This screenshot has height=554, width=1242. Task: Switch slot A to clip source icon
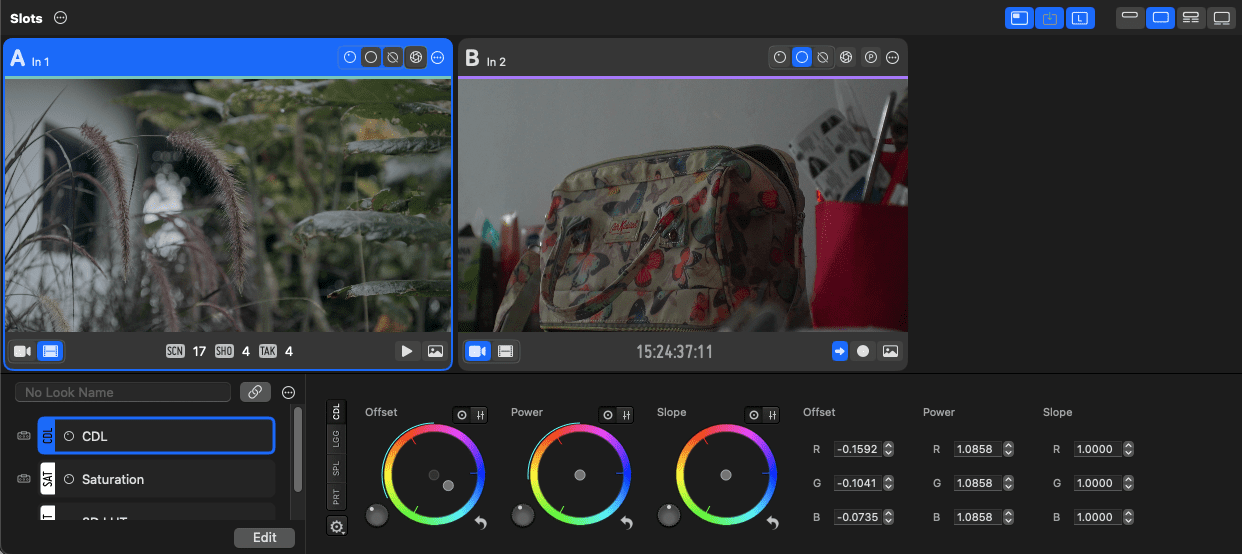click(x=50, y=351)
